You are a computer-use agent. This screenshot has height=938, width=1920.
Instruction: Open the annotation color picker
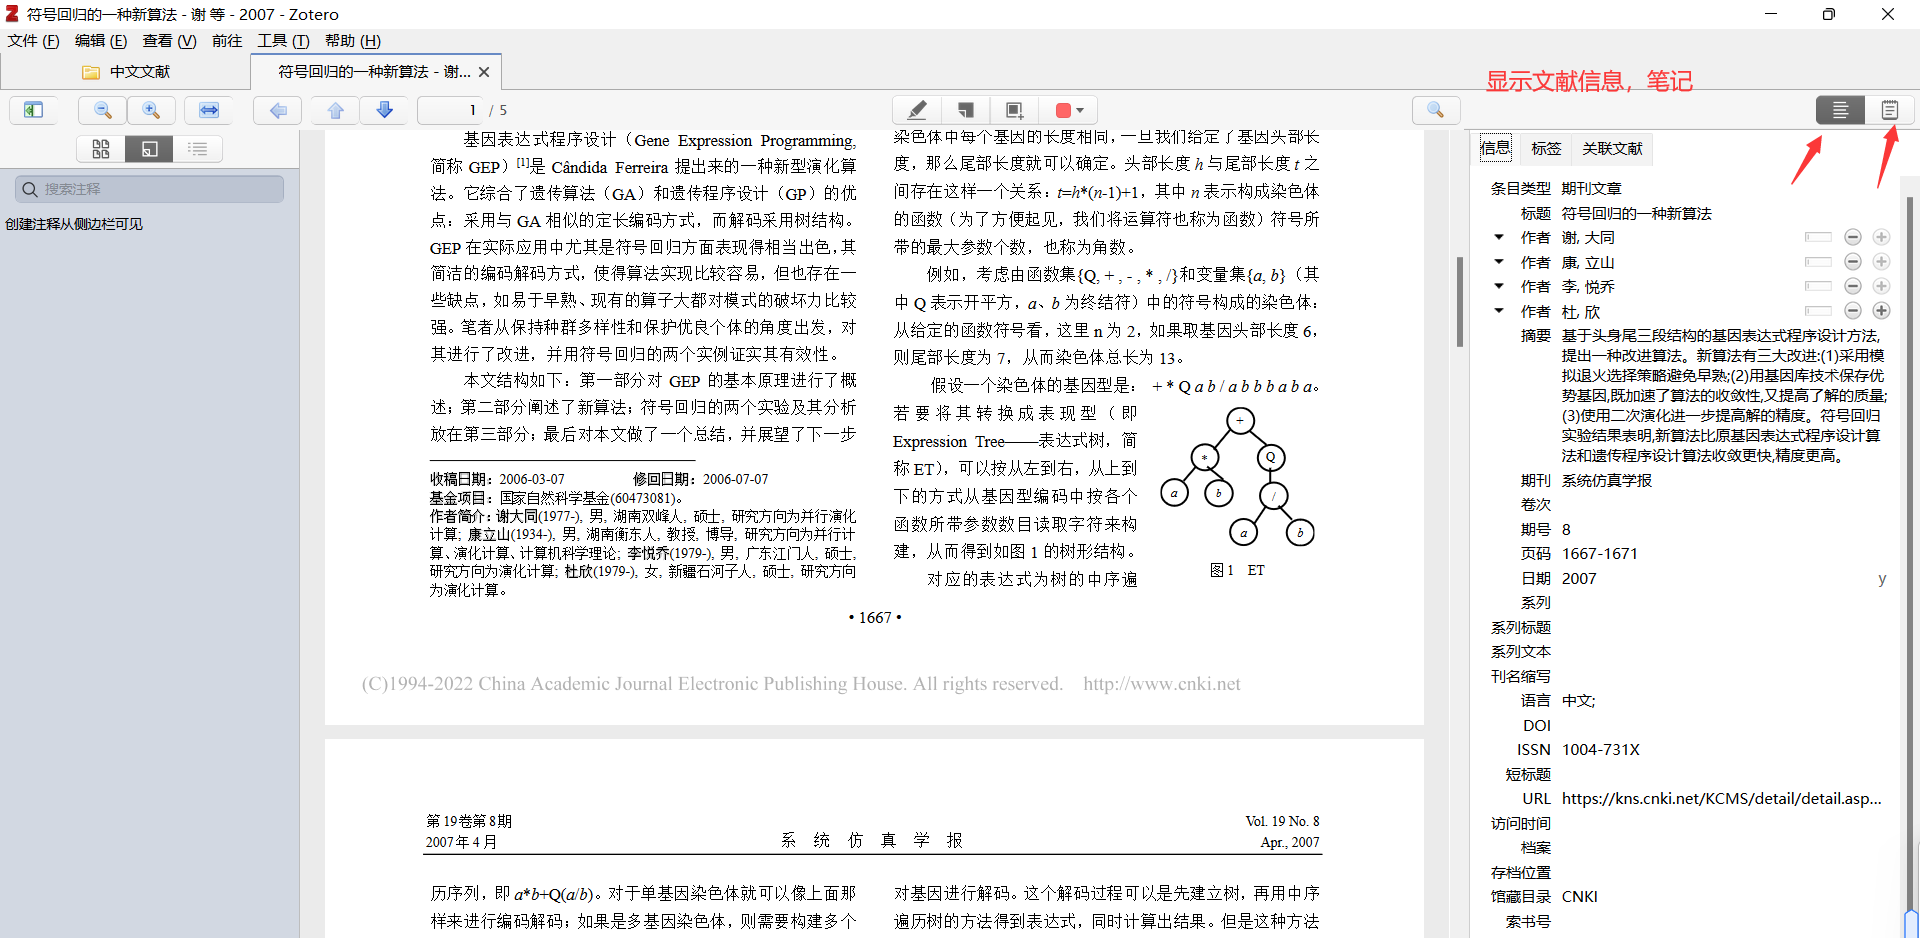click(1069, 110)
